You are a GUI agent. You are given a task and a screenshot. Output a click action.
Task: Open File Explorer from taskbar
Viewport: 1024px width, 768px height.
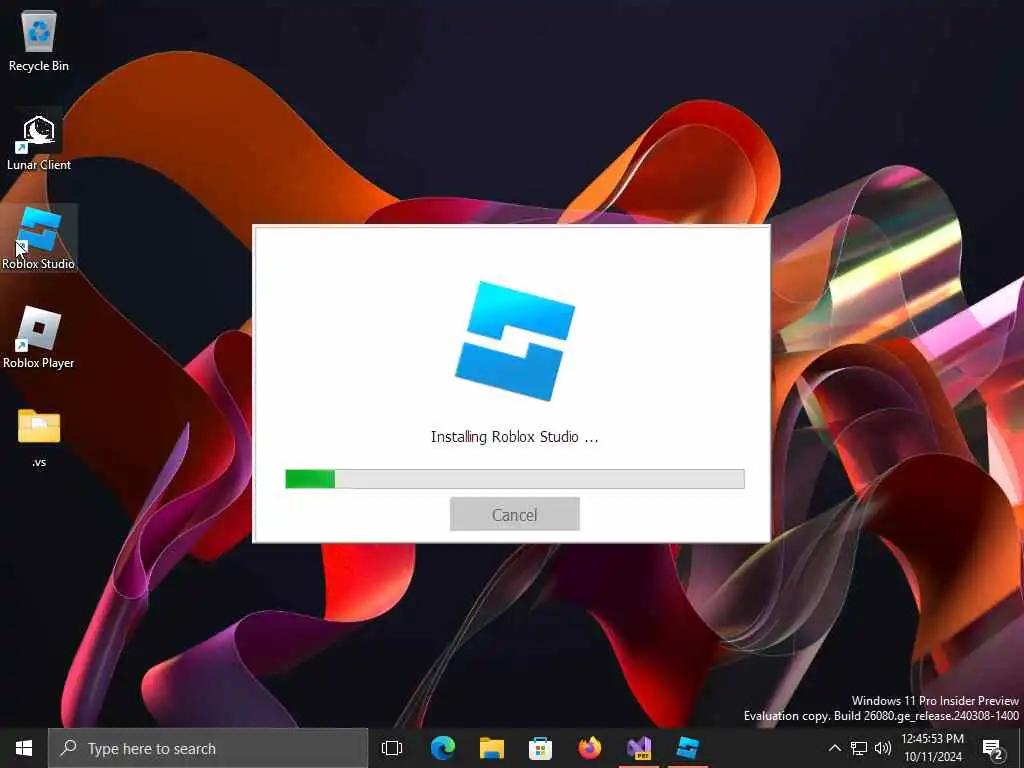tap(492, 748)
